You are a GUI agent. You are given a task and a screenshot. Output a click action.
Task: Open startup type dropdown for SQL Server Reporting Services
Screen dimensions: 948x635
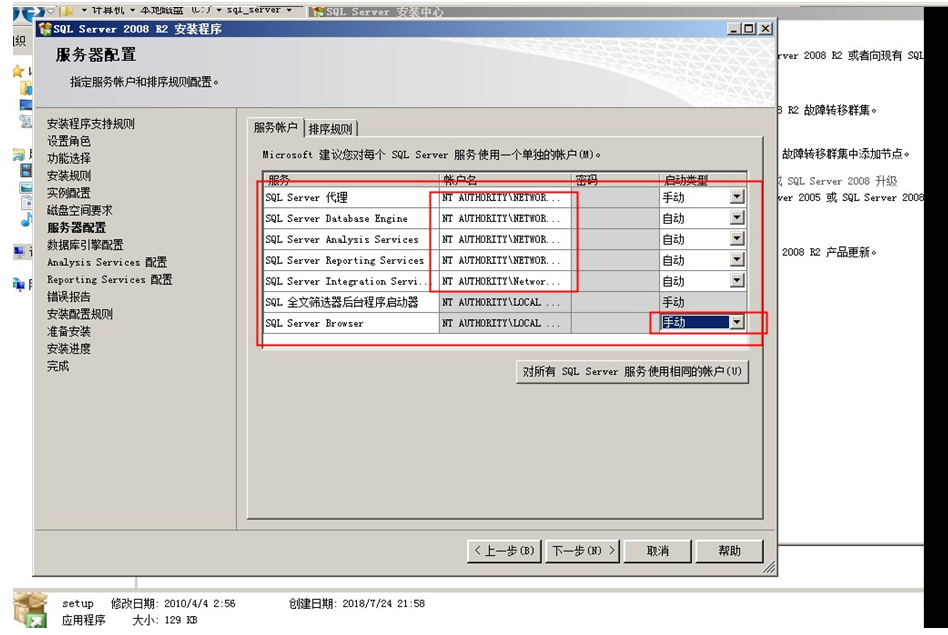(x=736, y=260)
